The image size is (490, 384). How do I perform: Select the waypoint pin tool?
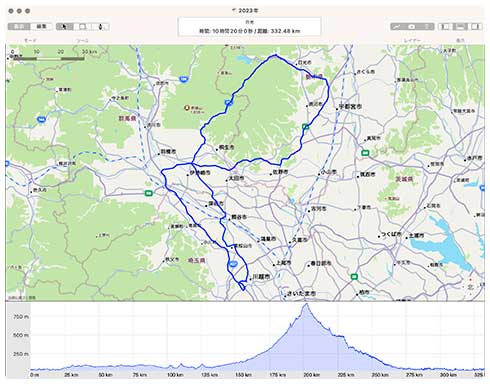click(100, 27)
